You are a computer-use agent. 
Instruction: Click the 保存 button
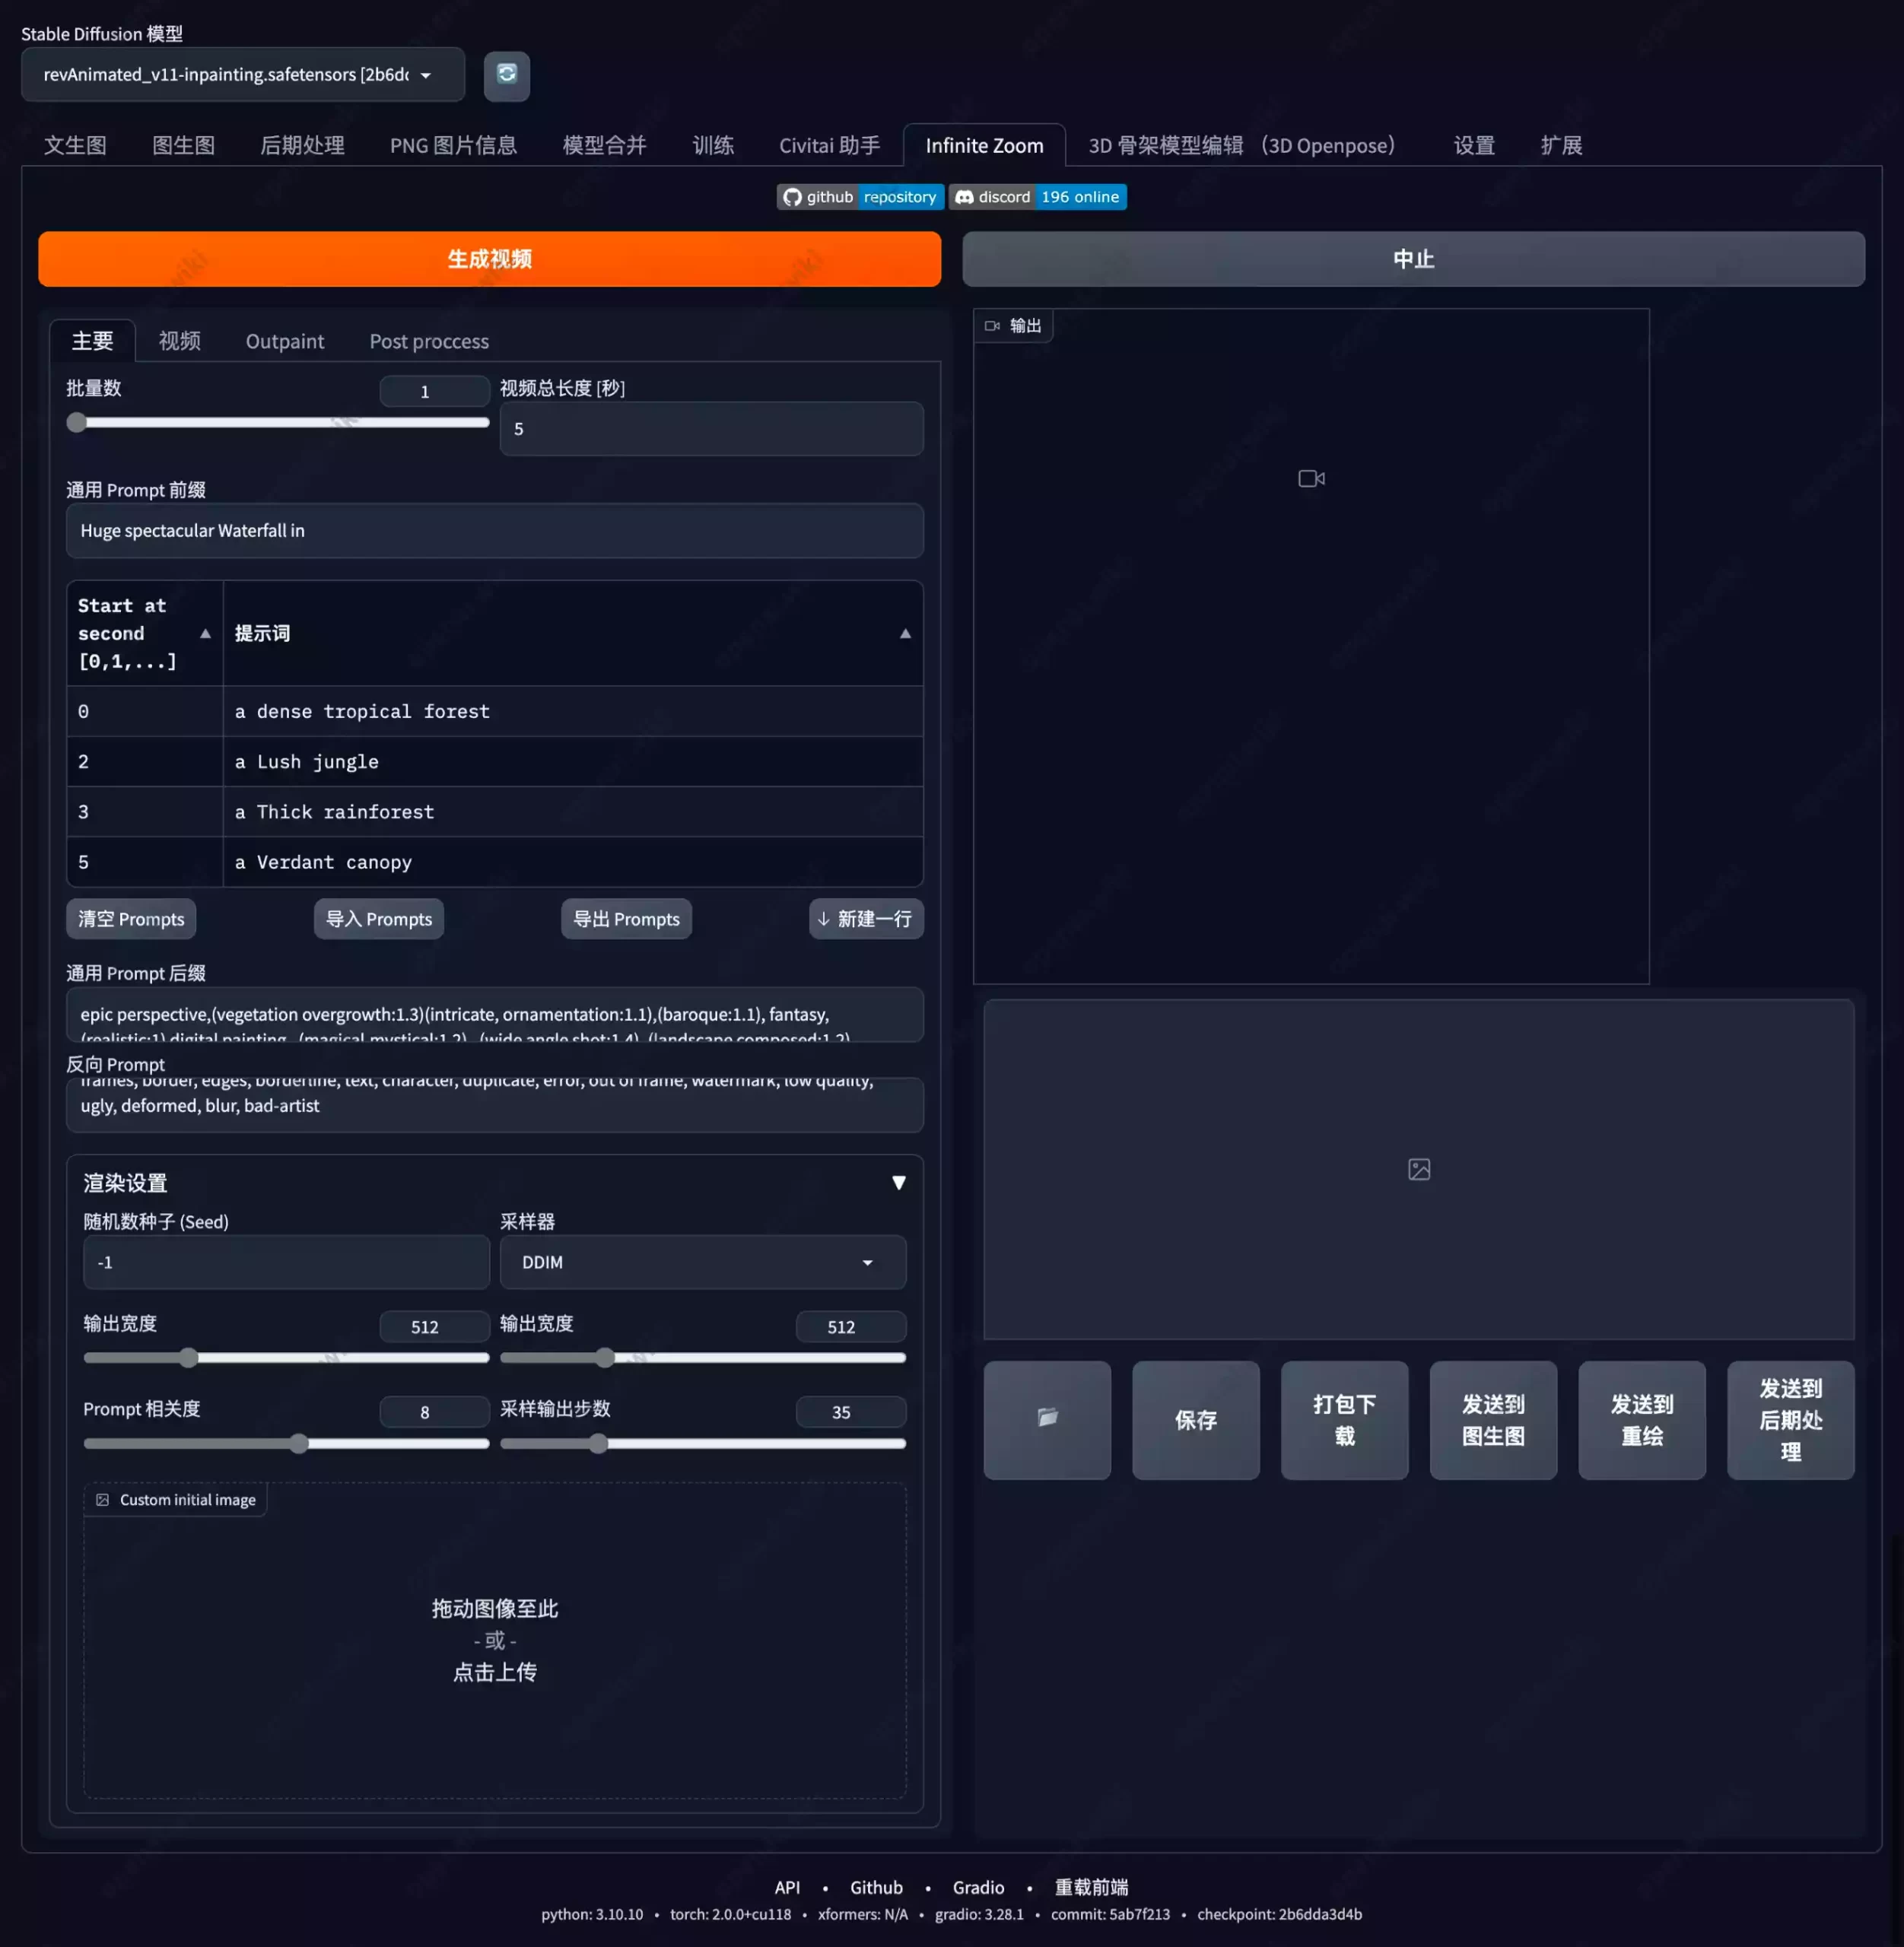[1196, 1419]
